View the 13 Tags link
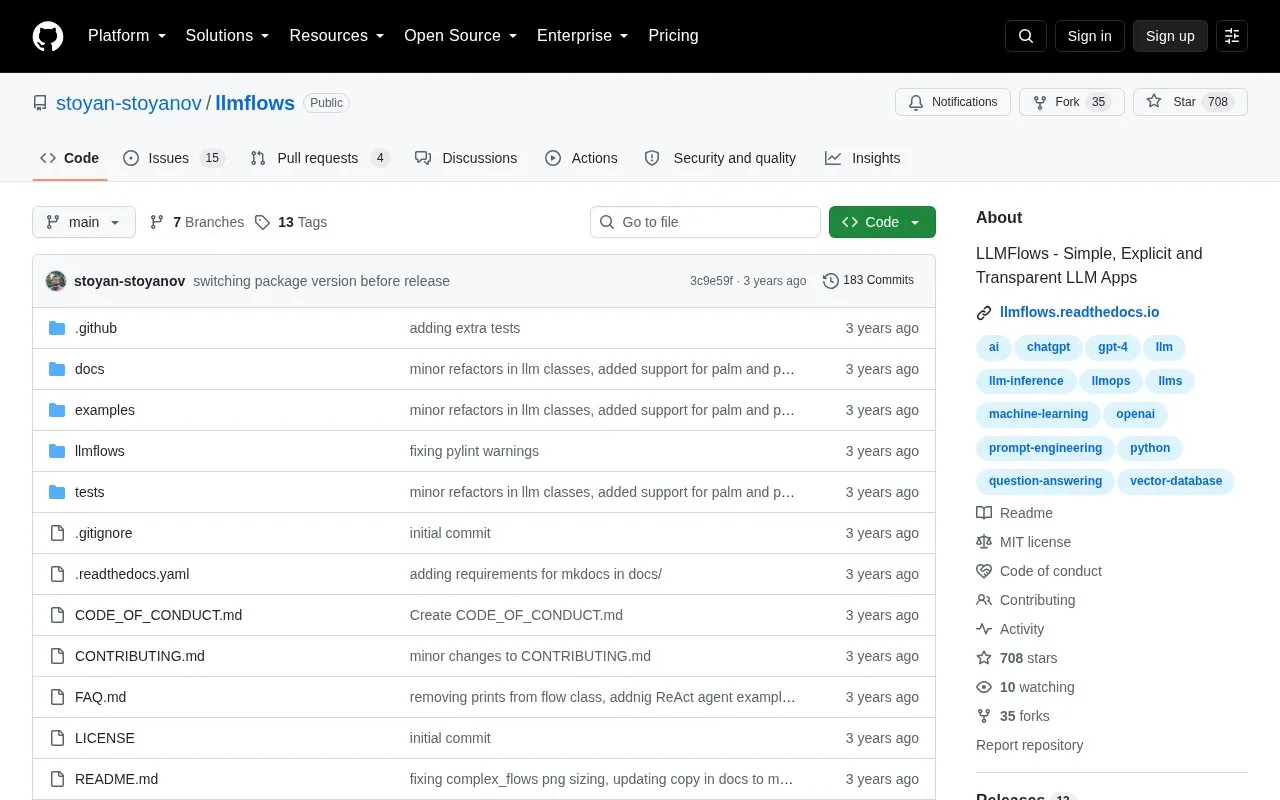The image size is (1280, 800). [291, 222]
